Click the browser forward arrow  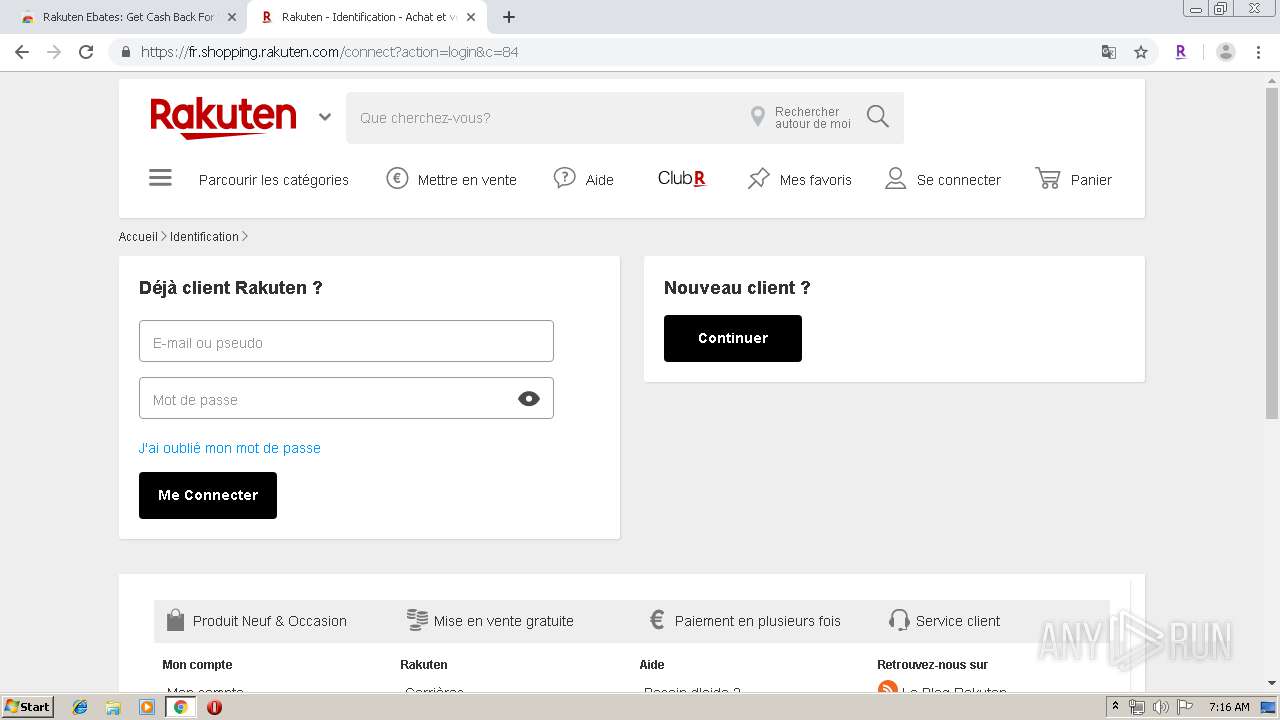54,52
